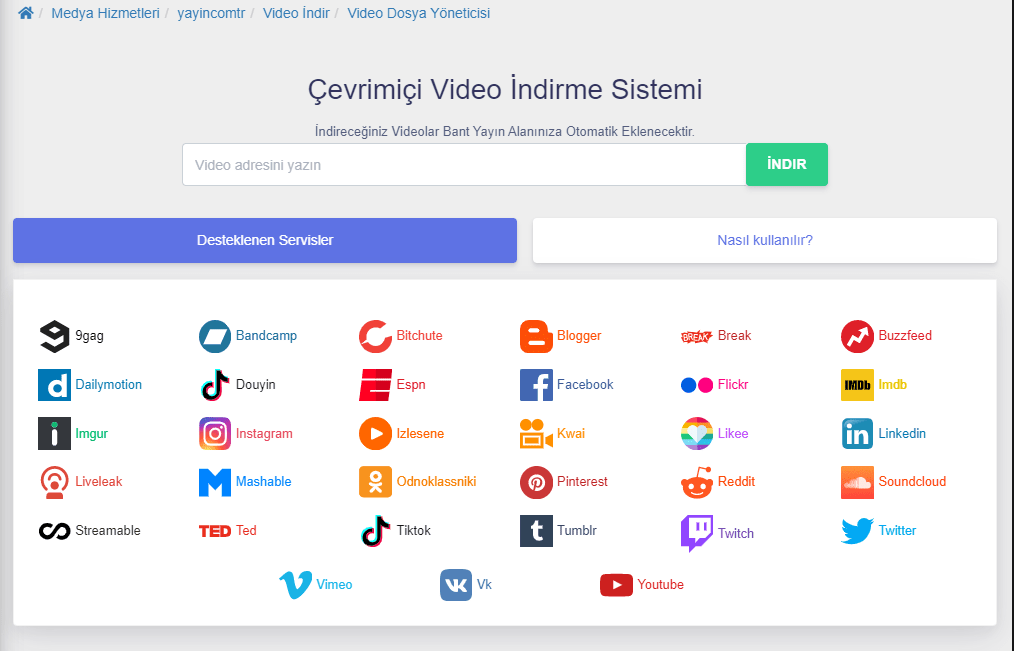Click the Liveleak logo icon
1014x651 pixels.
[x=54, y=482]
